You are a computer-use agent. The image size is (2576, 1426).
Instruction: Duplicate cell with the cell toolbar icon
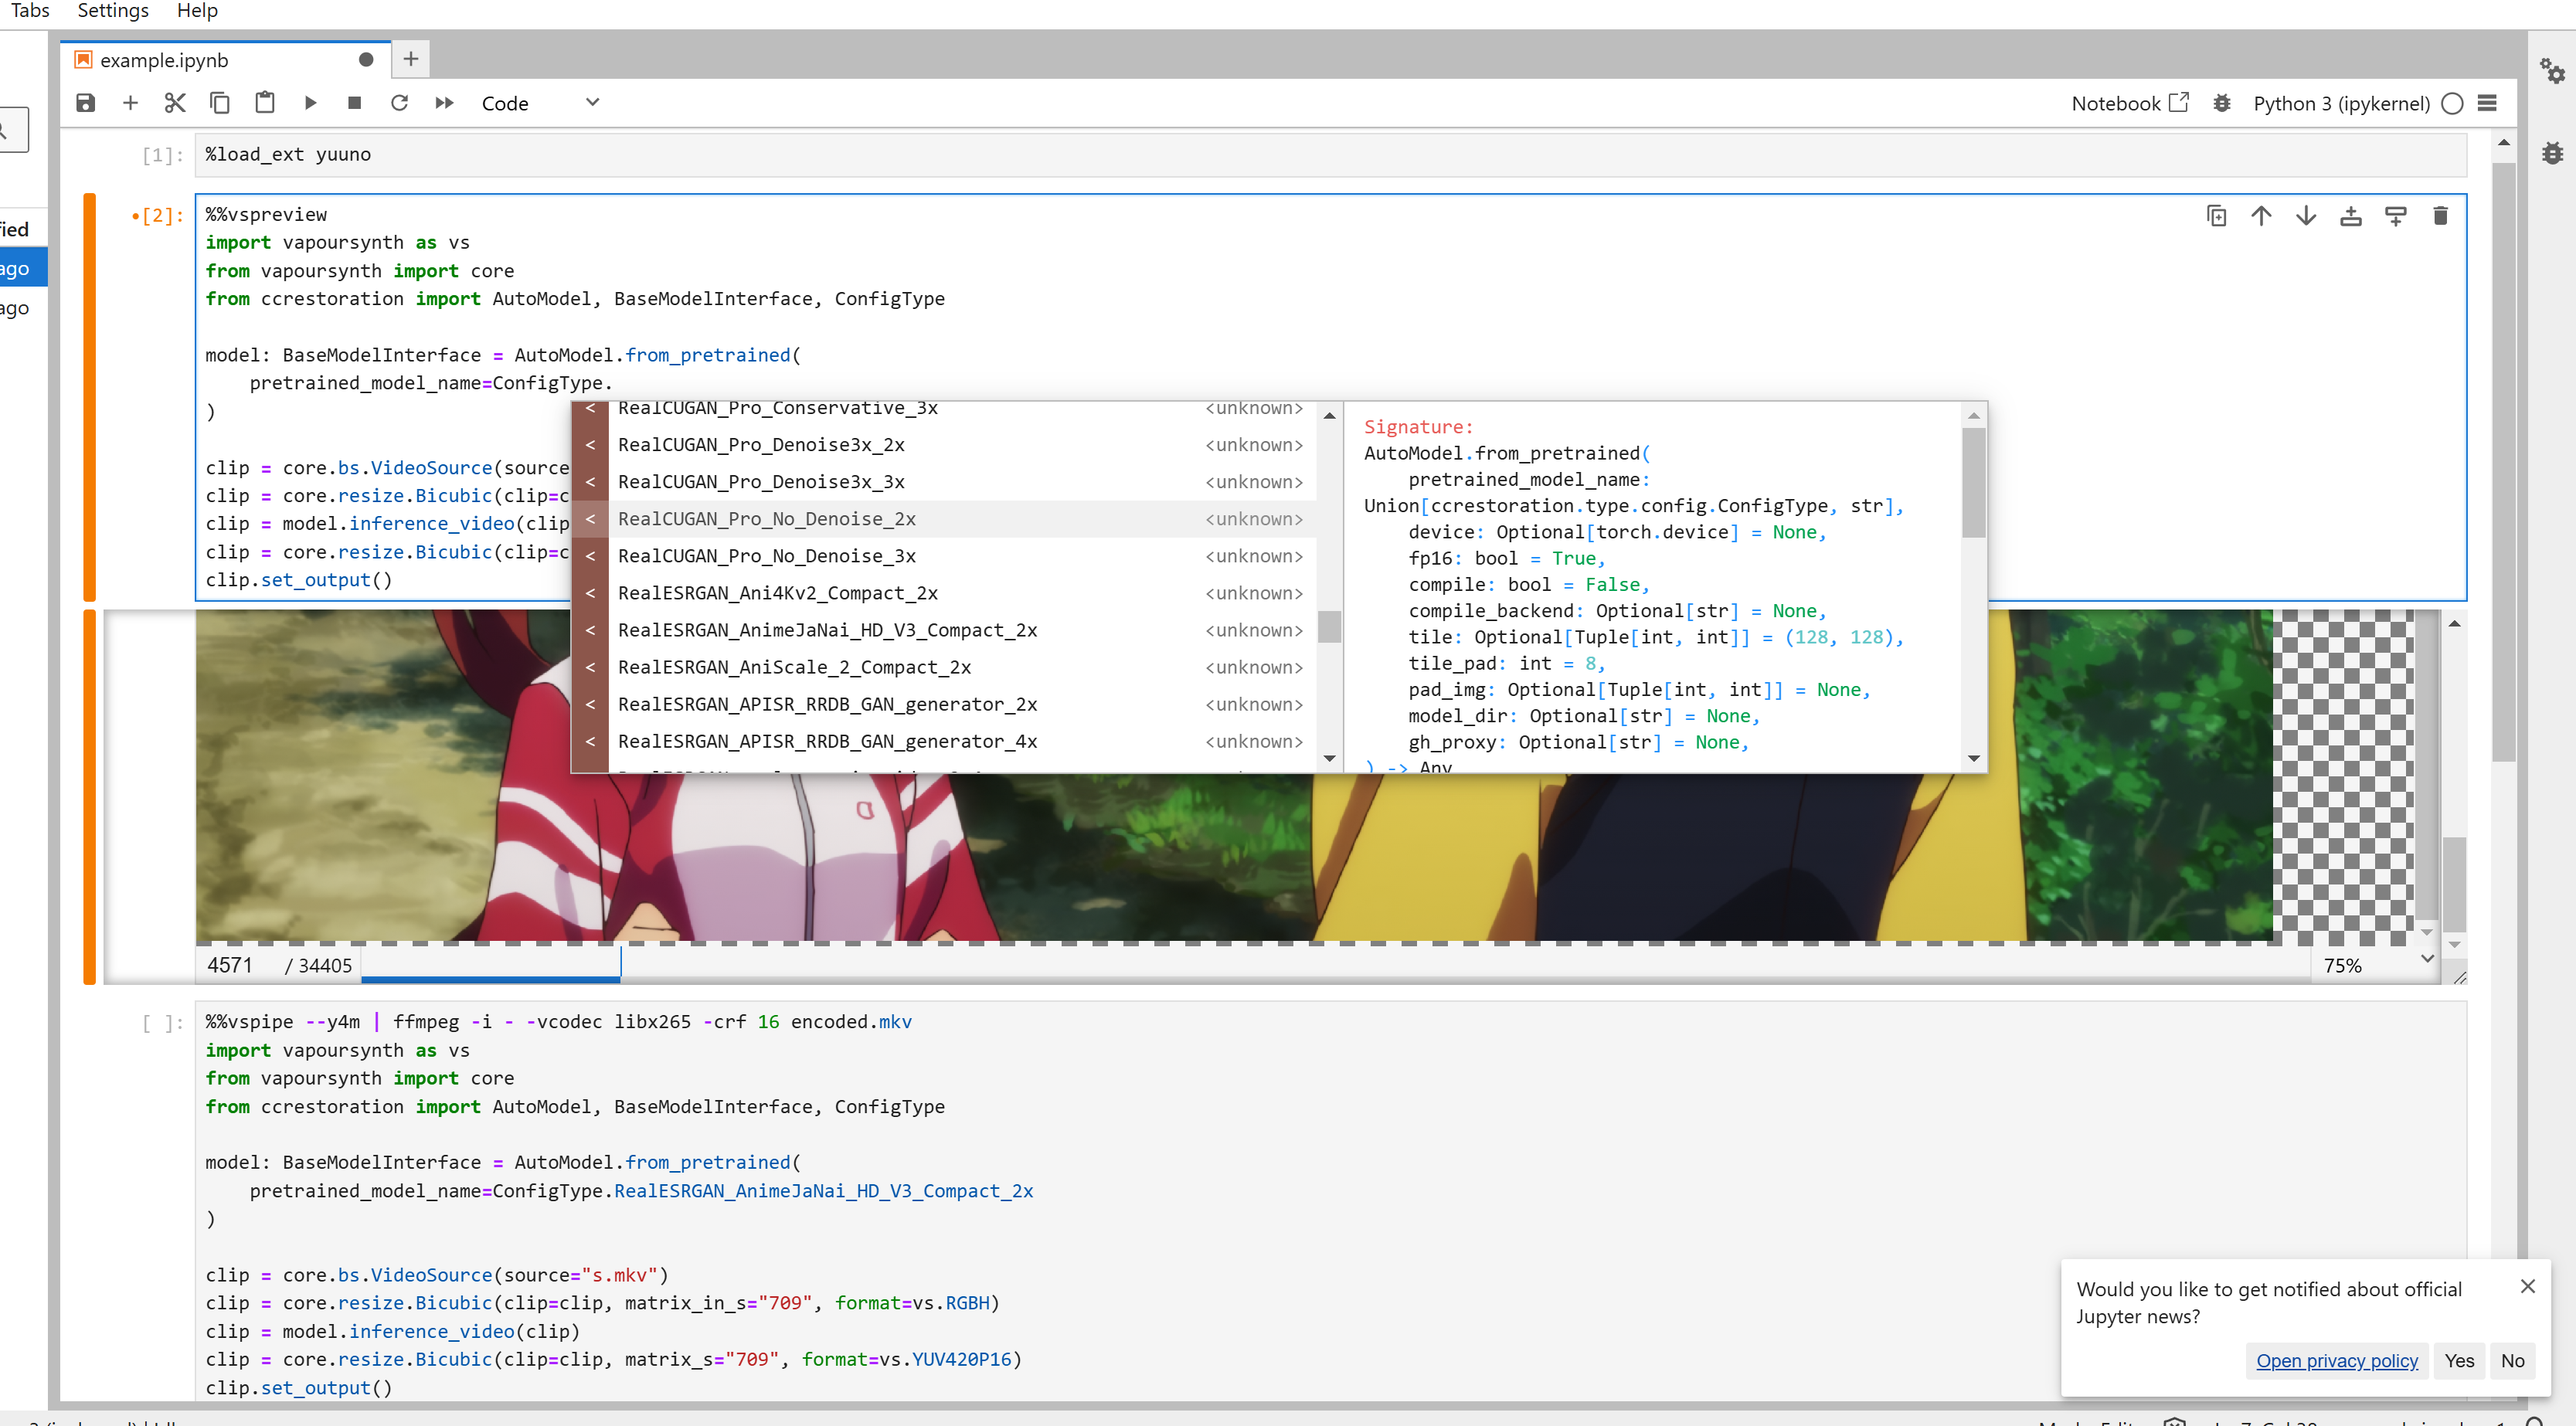(x=2217, y=216)
